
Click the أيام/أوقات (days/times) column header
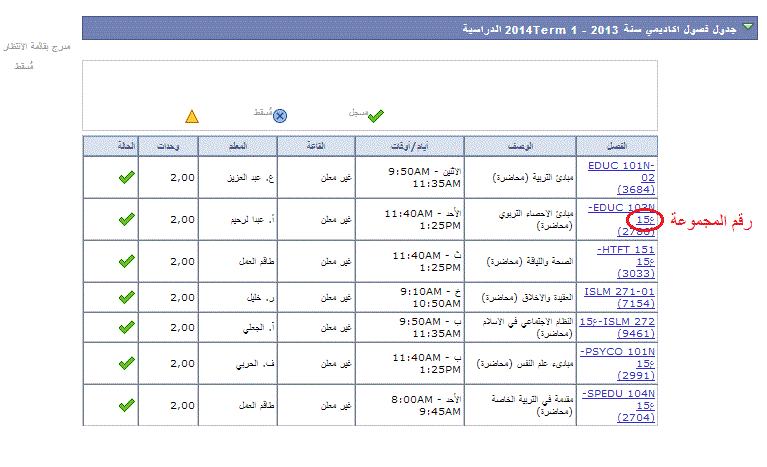pyautogui.click(x=410, y=146)
